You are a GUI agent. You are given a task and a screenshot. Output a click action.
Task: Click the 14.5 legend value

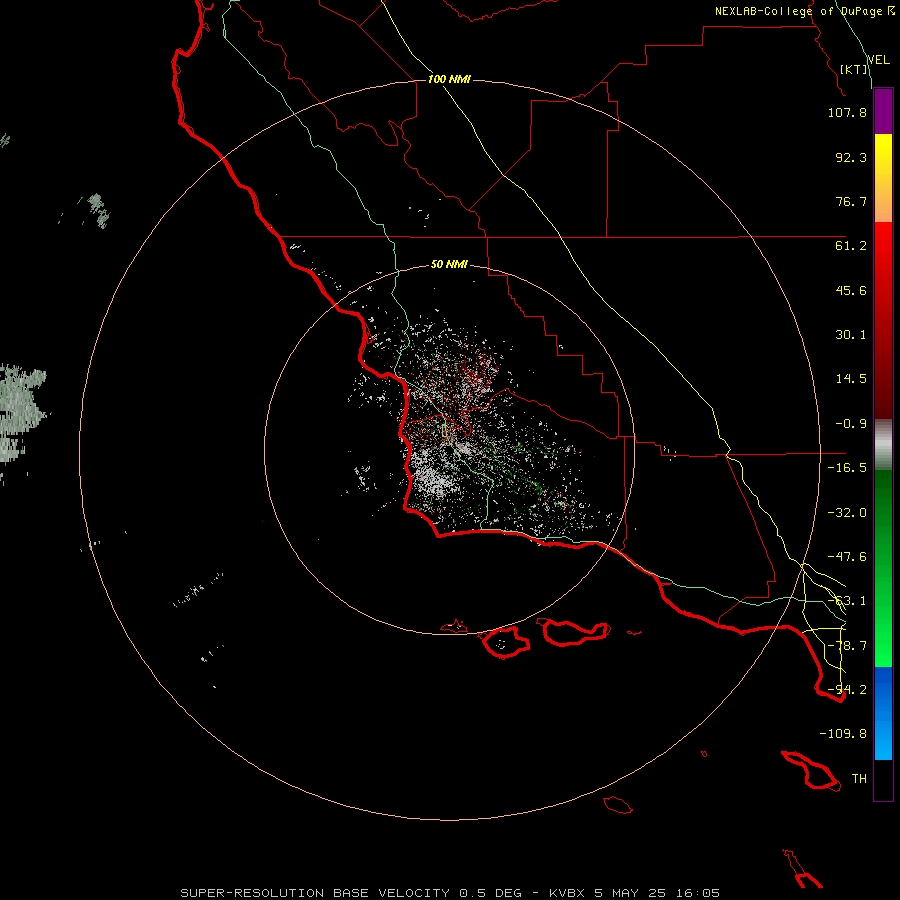[x=851, y=379]
